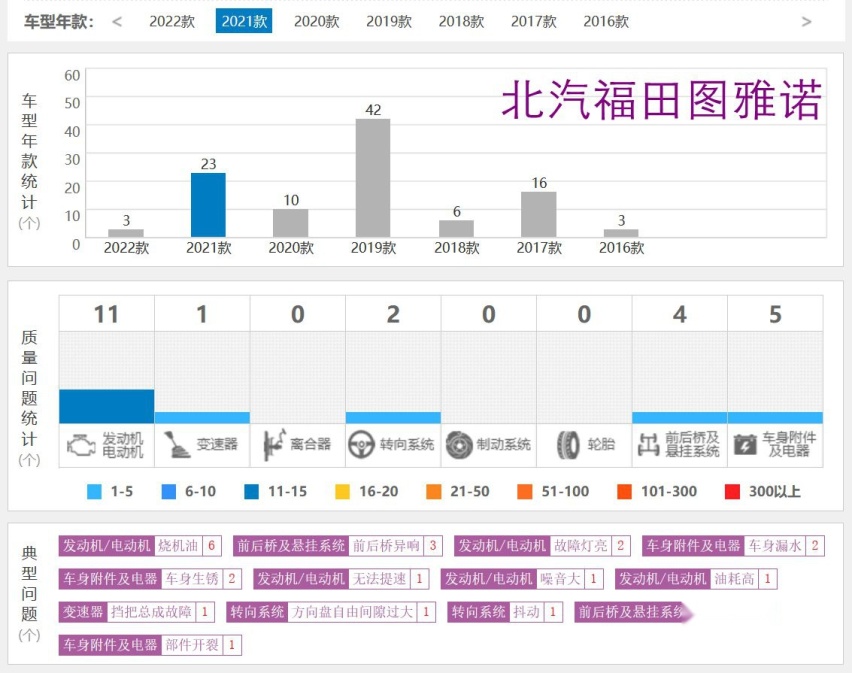Viewport: 852px width, 673px height.
Task: Open the 转向系统 抖动 issue tag
Action: [x=505, y=612]
